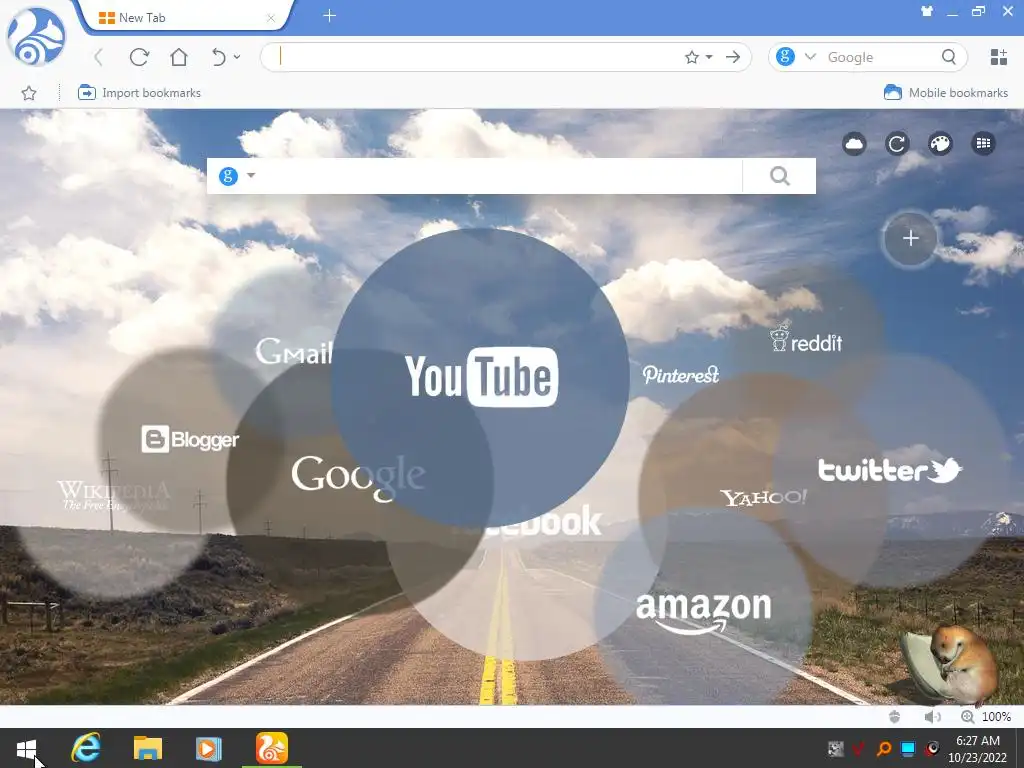Open the dropdown next to address bar star
The width and height of the screenshot is (1024, 768).
709,57
